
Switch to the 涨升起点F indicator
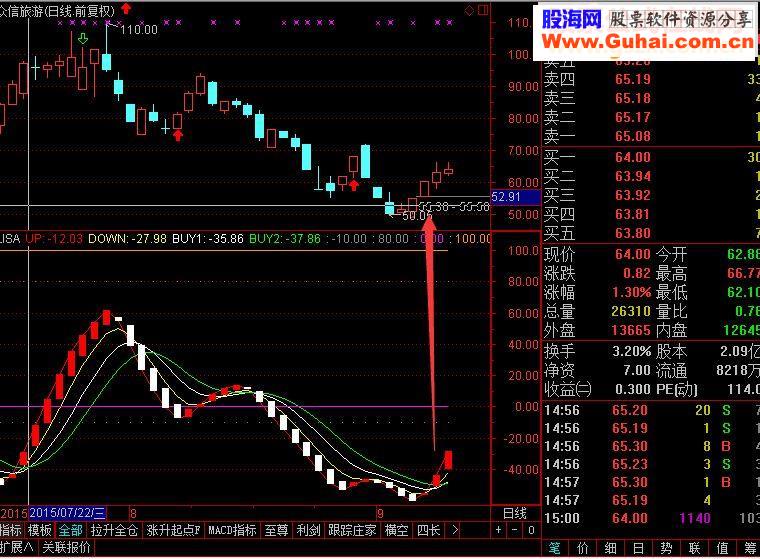tap(173, 530)
